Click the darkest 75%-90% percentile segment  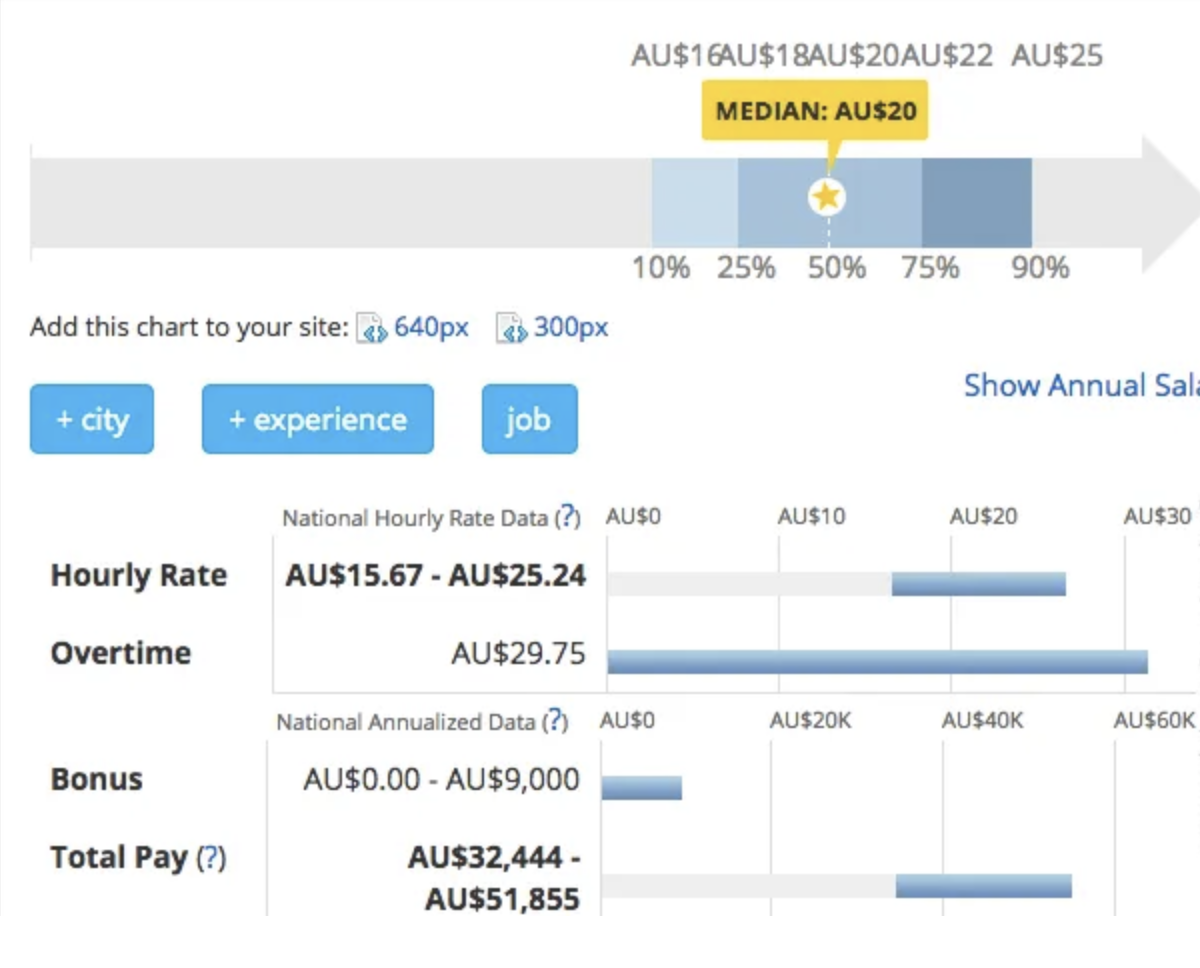[x=976, y=203]
